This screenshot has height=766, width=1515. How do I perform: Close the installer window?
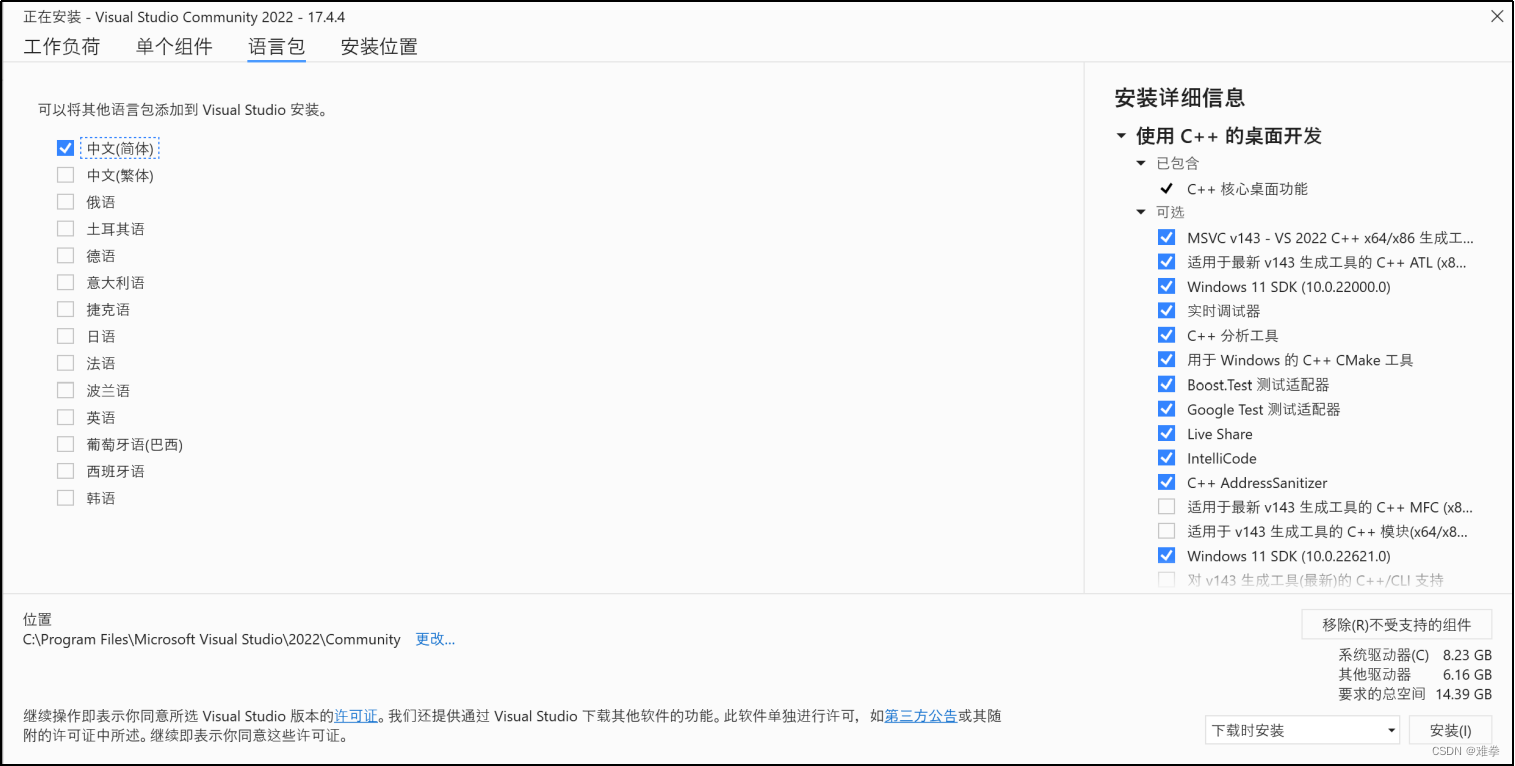point(1497,16)
